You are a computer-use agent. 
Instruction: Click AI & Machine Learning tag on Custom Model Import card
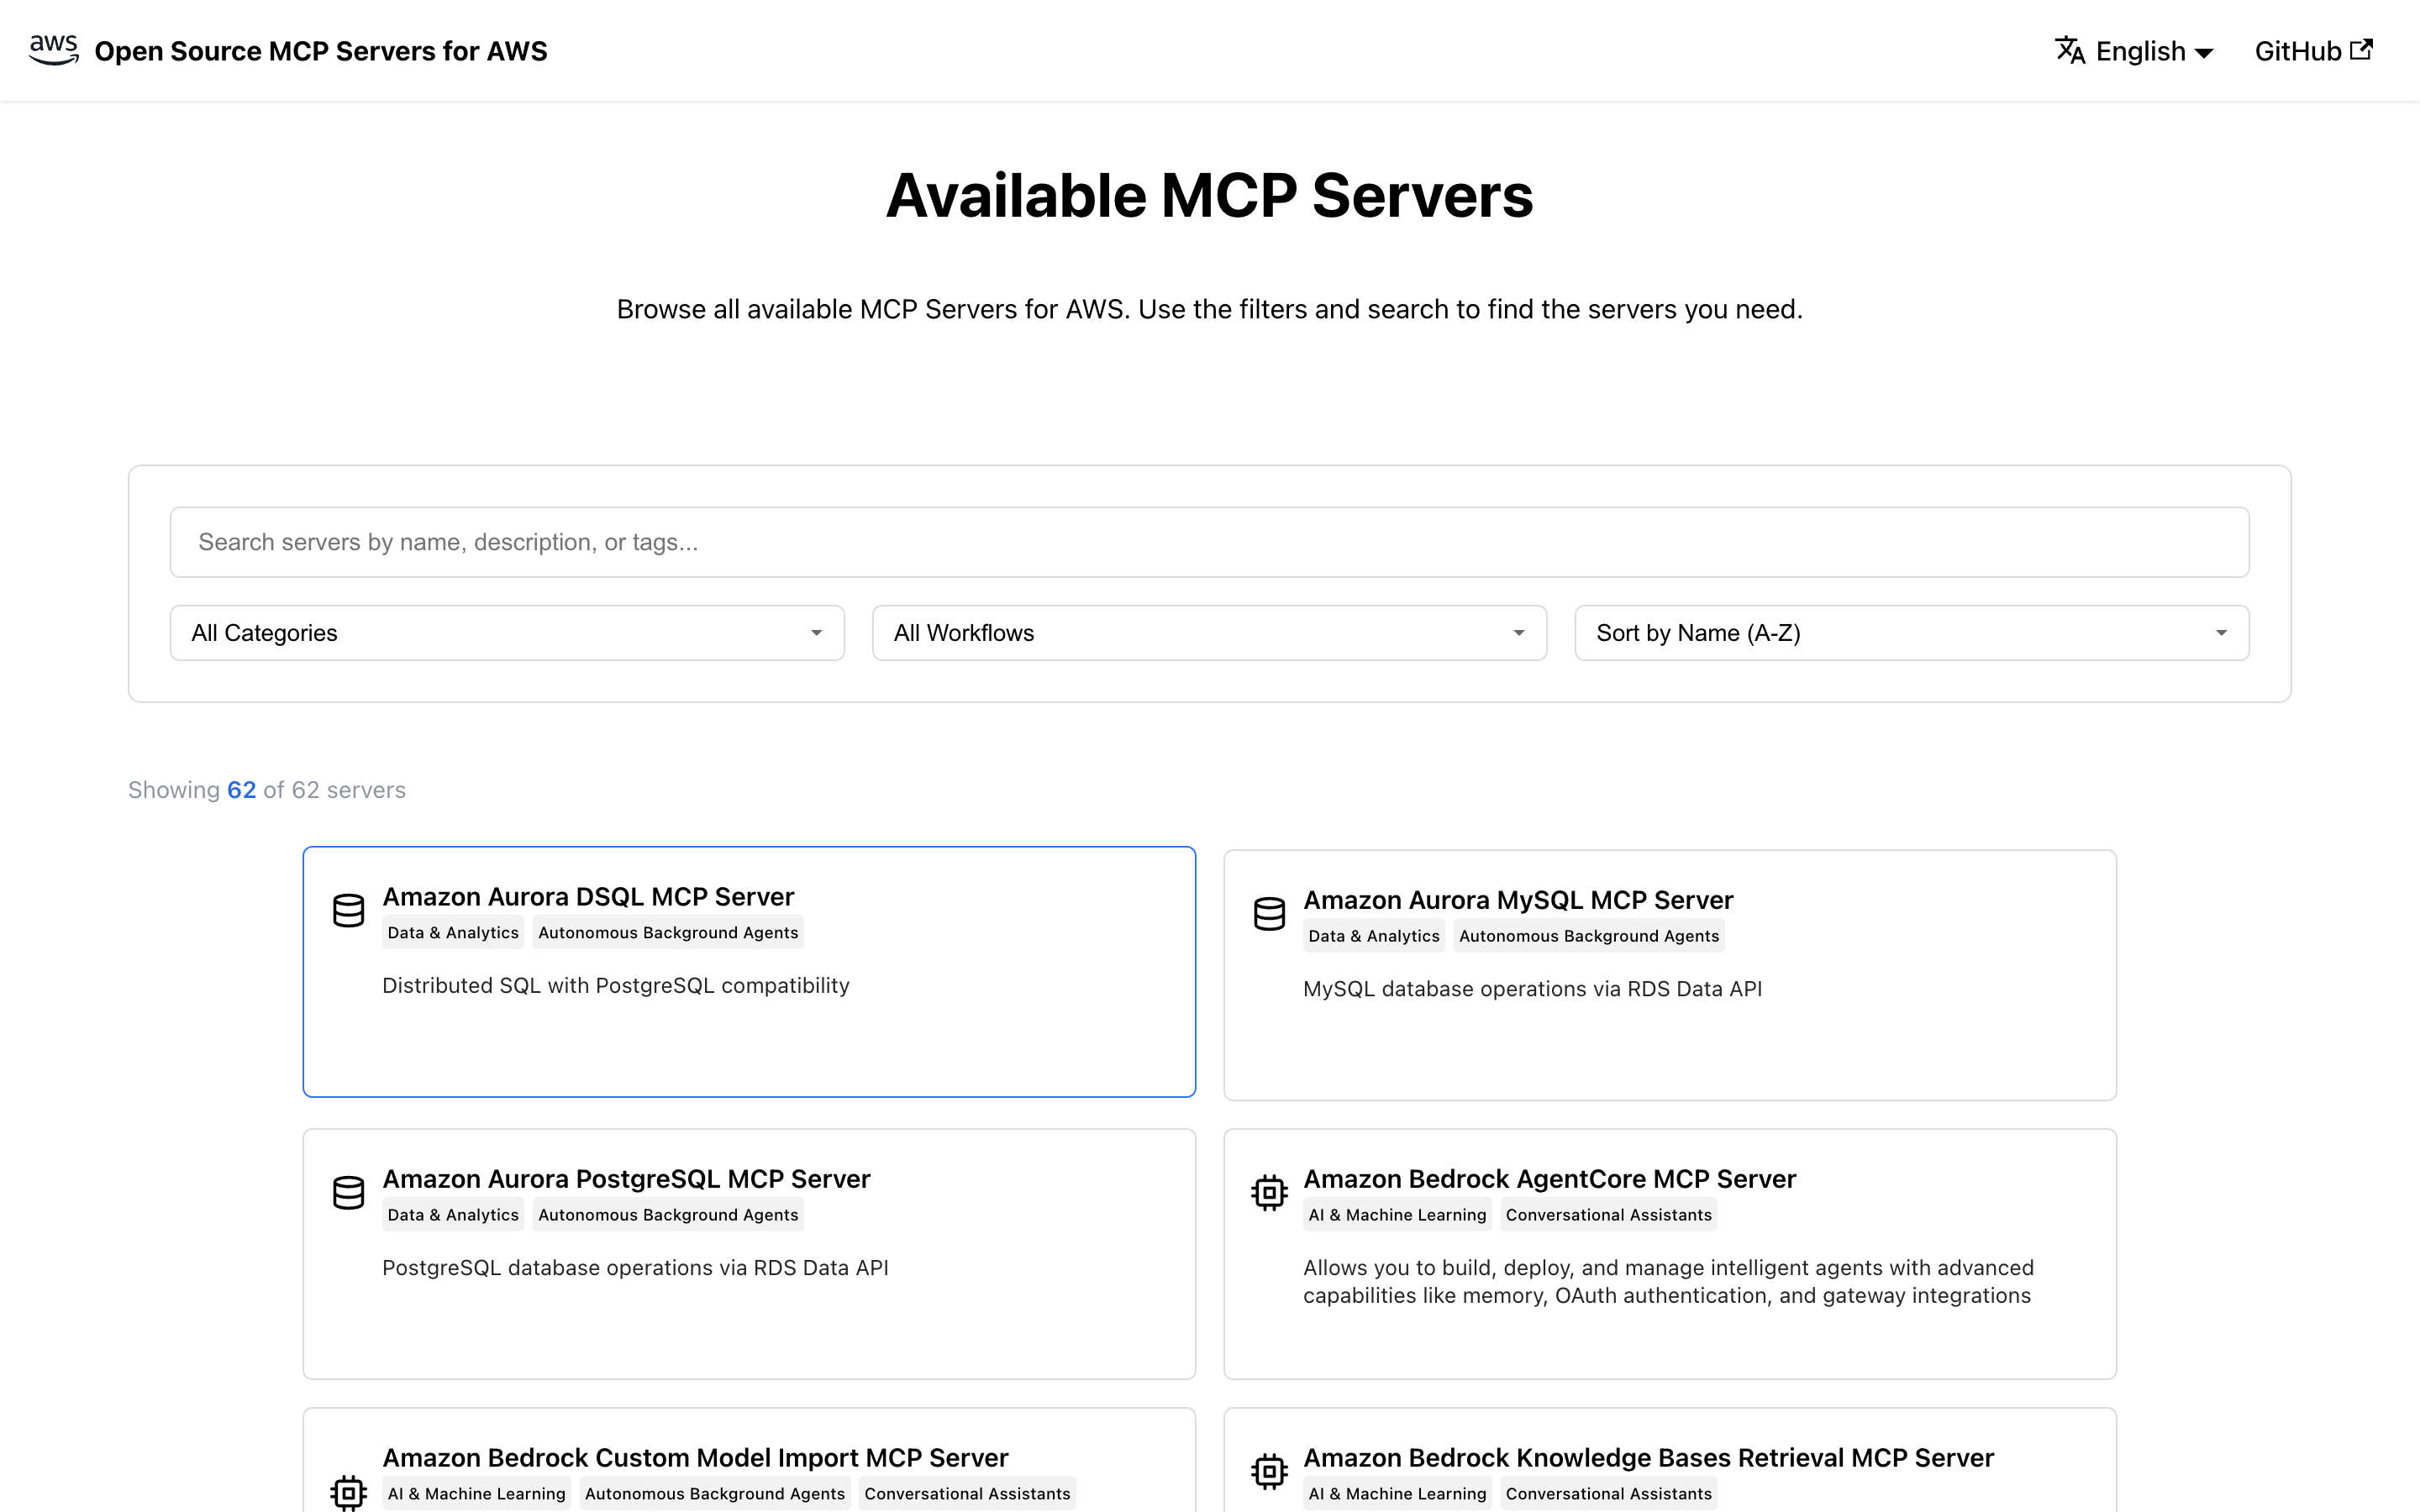coord(476,1494)
